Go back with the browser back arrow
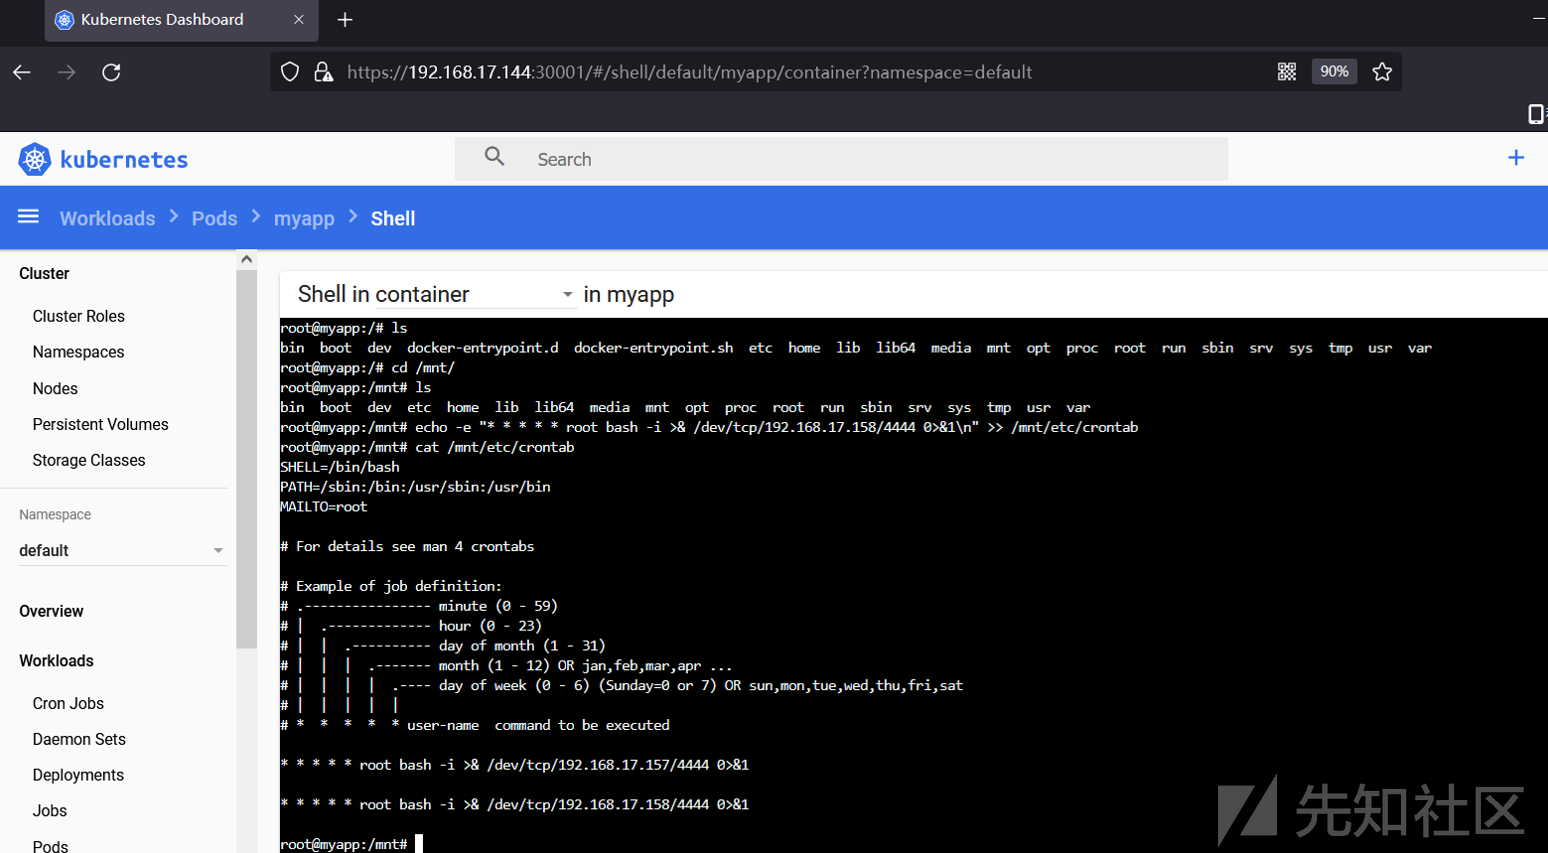The height and width of the screenshot is (853, 1548). tap(22, 72)
